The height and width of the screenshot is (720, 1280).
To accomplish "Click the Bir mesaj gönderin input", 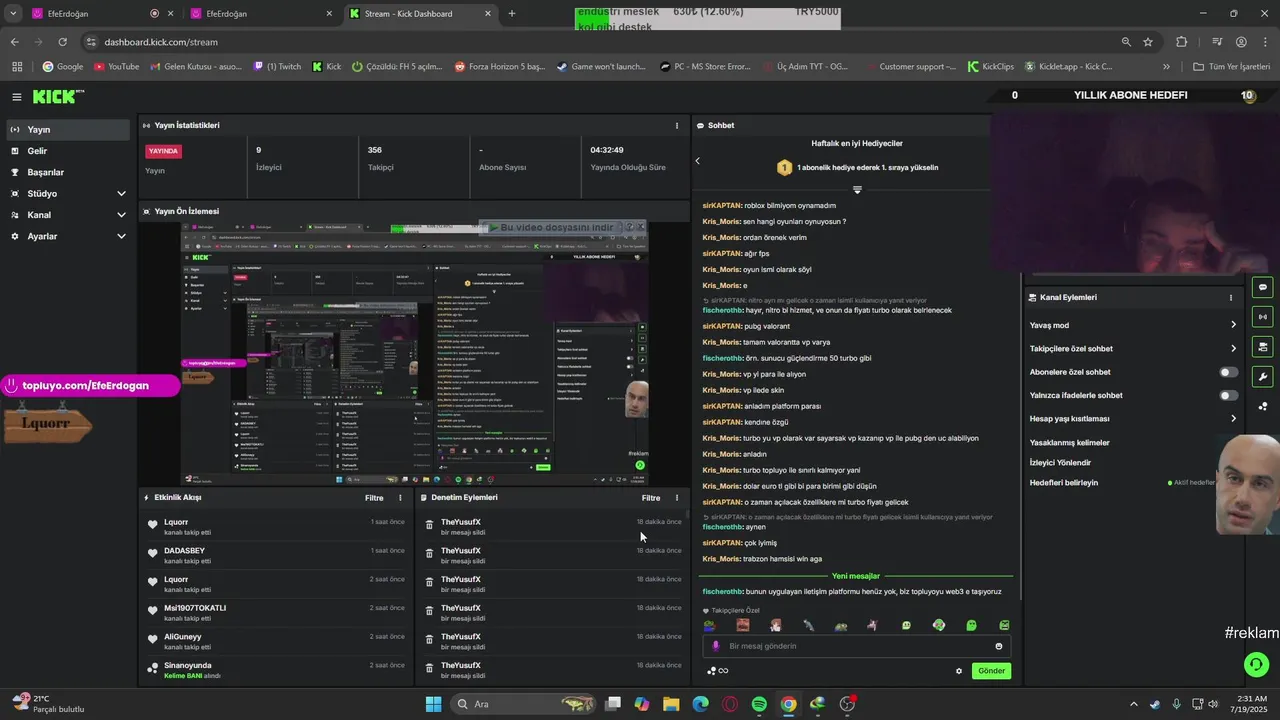I will pyautogui.click(x=856, y=646).
